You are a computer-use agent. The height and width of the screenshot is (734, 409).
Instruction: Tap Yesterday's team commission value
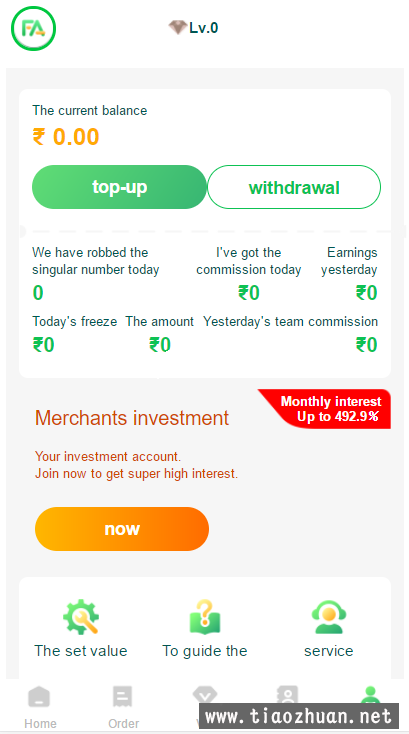pyautogui.click(x=366, y=345)
